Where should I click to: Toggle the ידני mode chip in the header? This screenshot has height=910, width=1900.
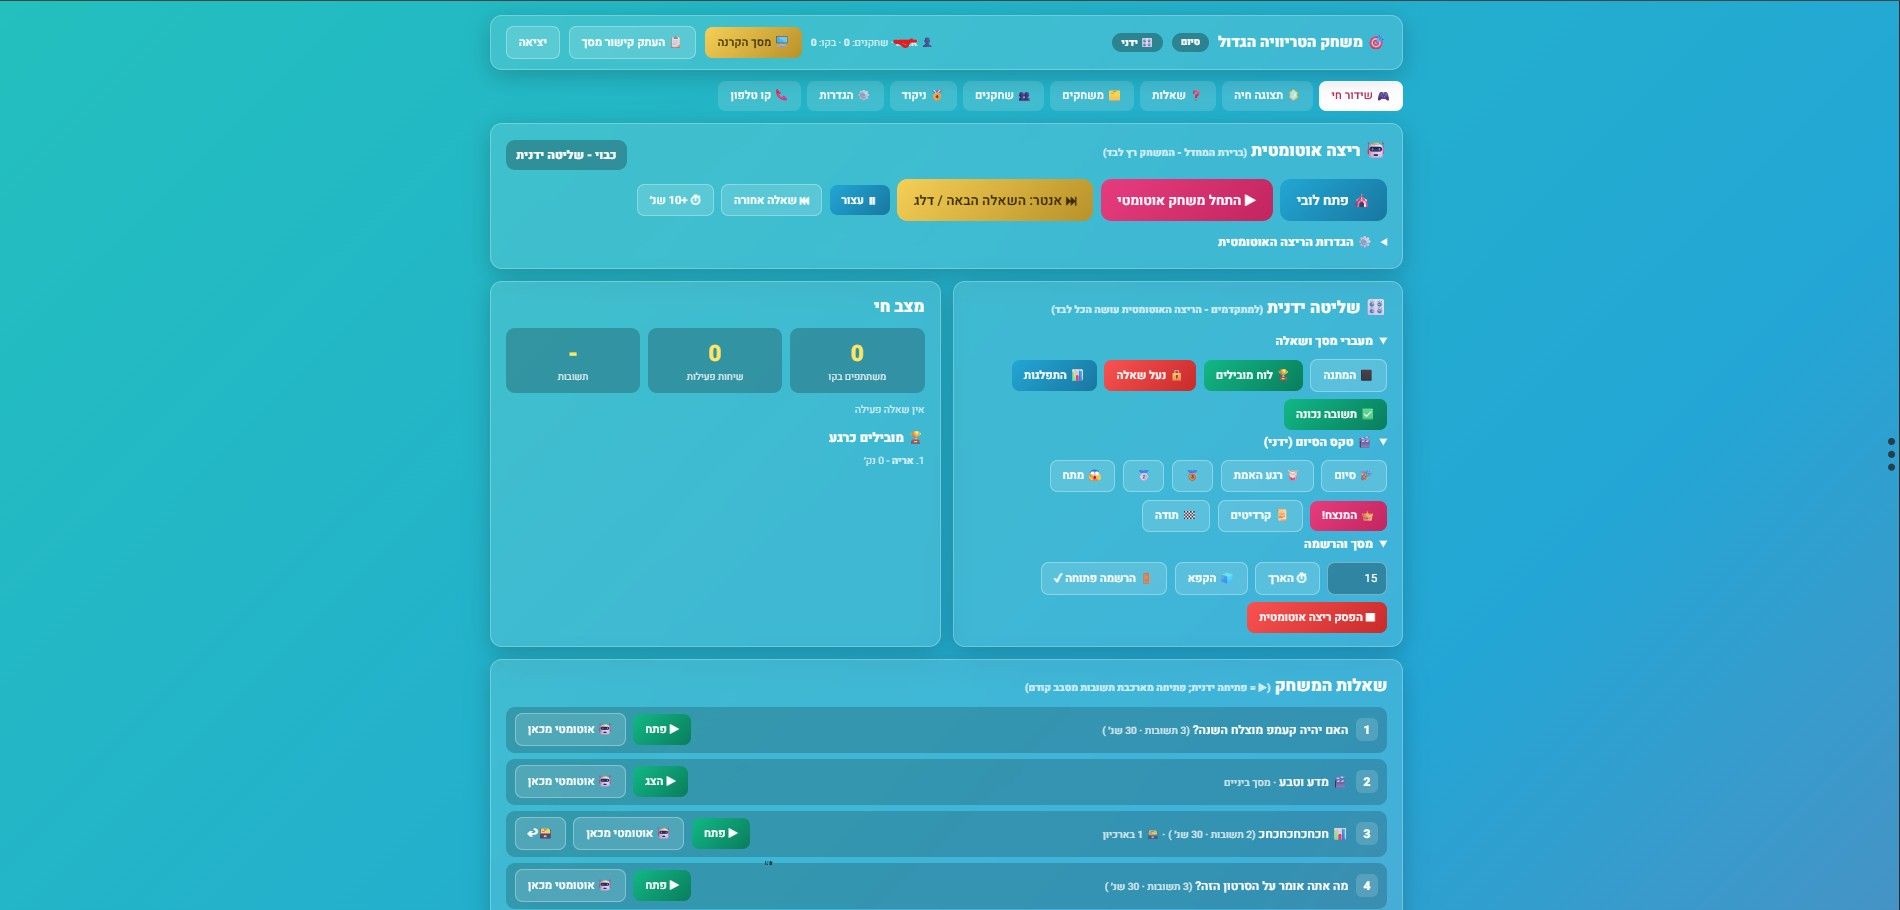point(1137,42)
